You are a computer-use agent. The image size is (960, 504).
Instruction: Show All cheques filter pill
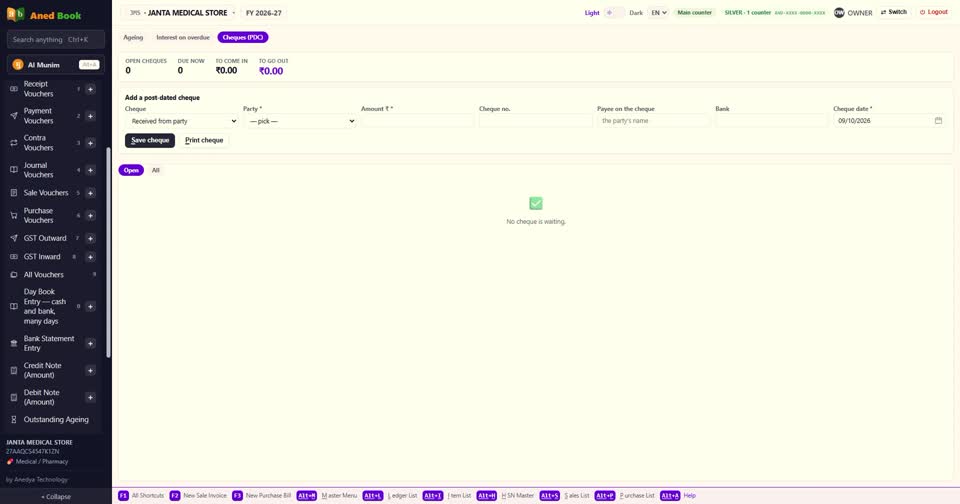(156, 170)
